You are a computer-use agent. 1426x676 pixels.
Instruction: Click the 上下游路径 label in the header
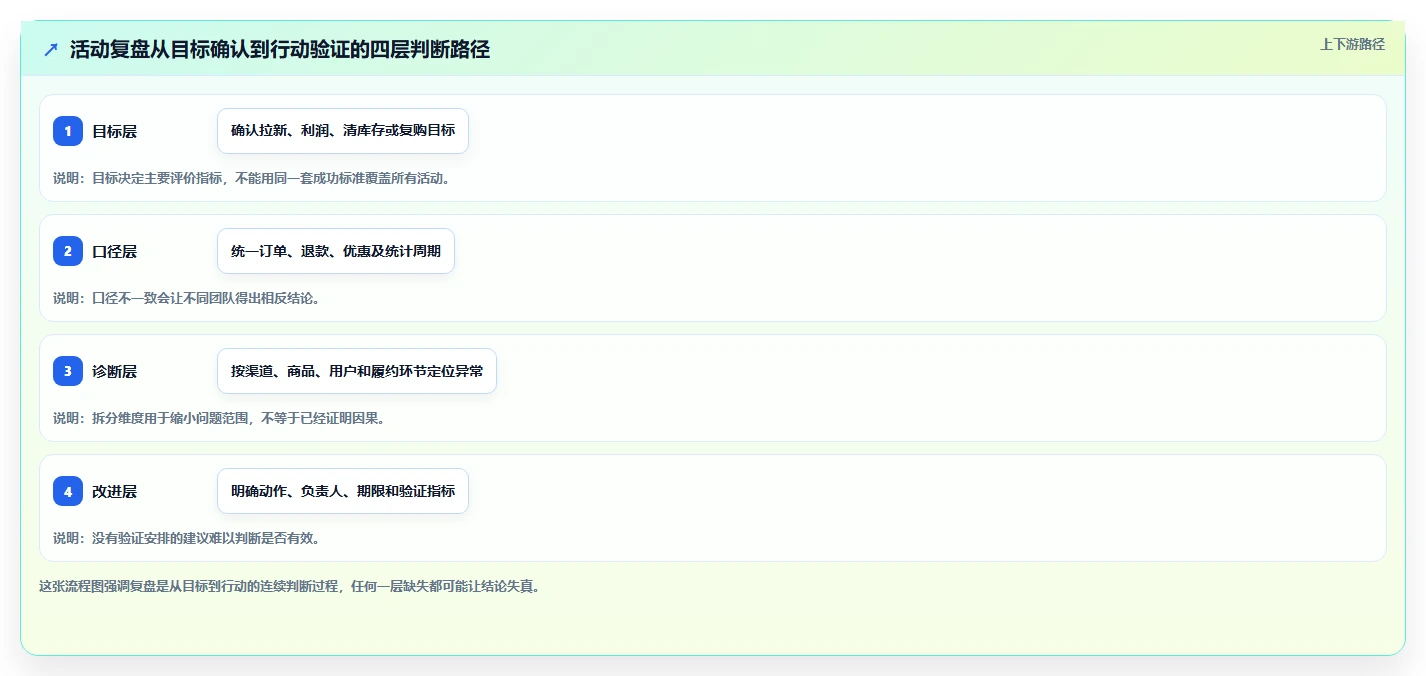point(1352,44)
